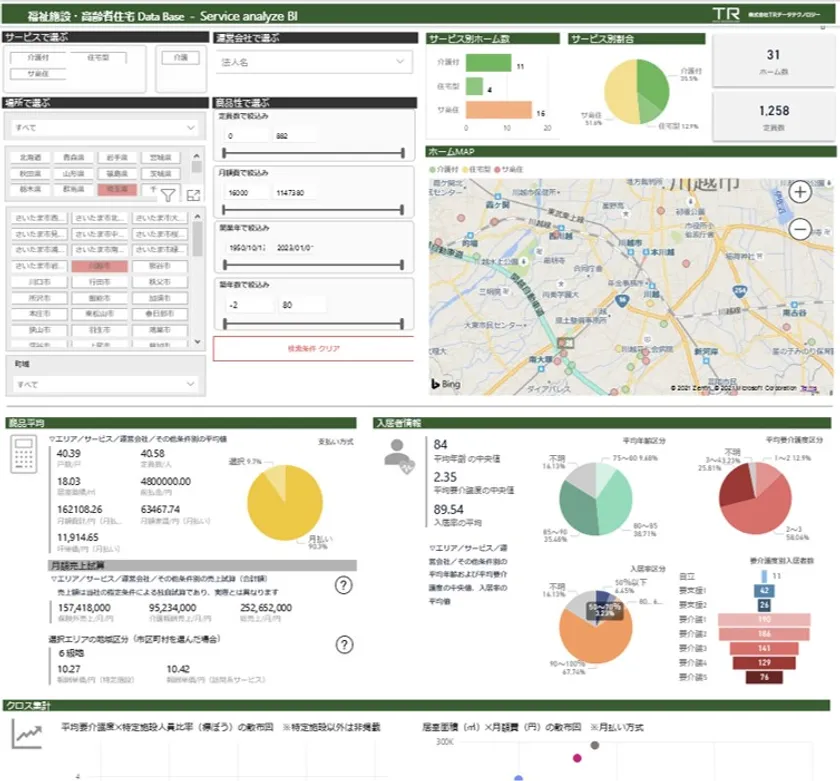
Task: Open the 法人名 company dropdown
Action: pos(314,62)
